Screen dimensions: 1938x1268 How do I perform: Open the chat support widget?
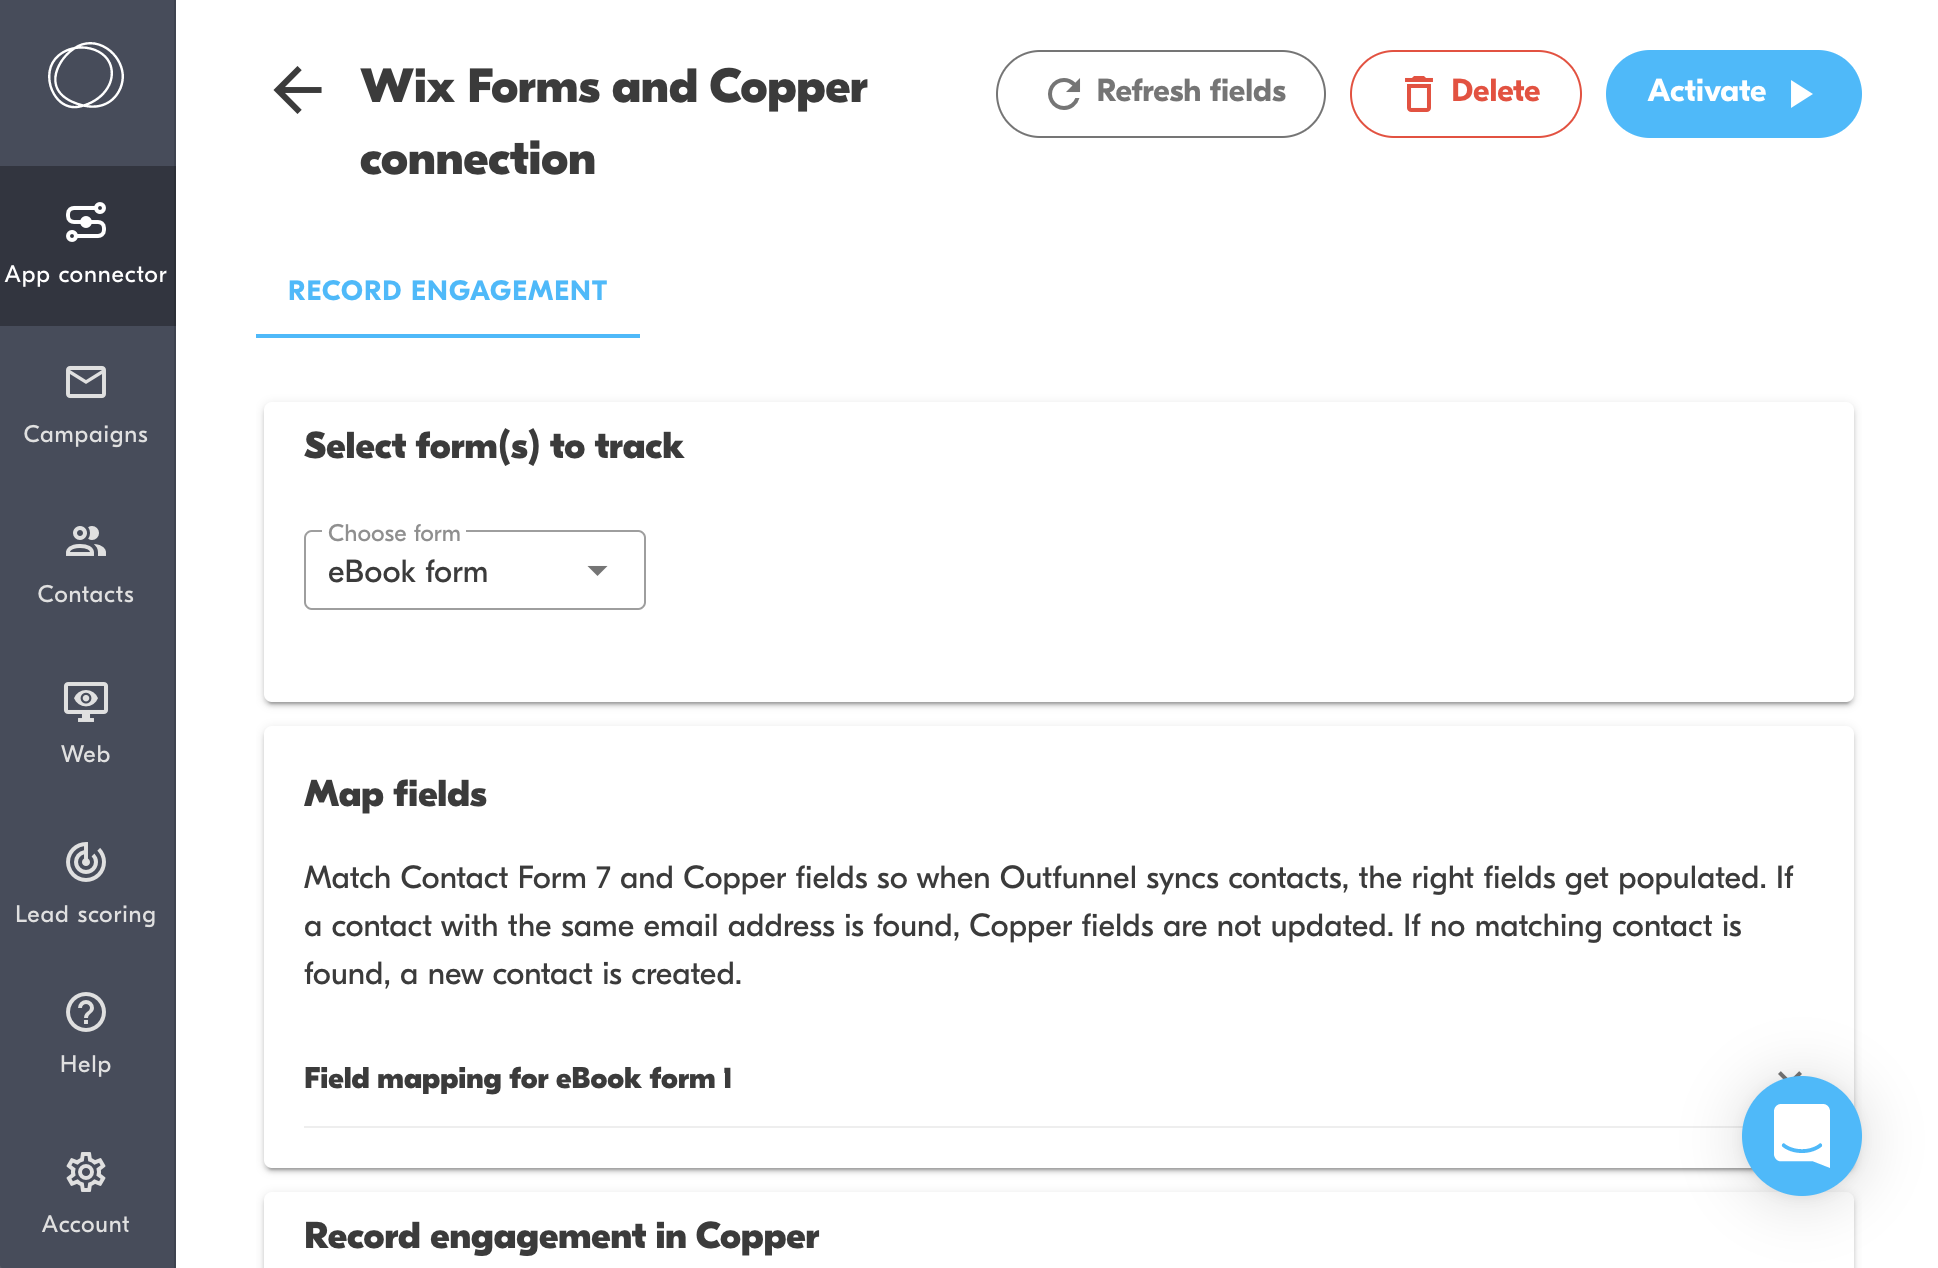tap(1801, 1136)
